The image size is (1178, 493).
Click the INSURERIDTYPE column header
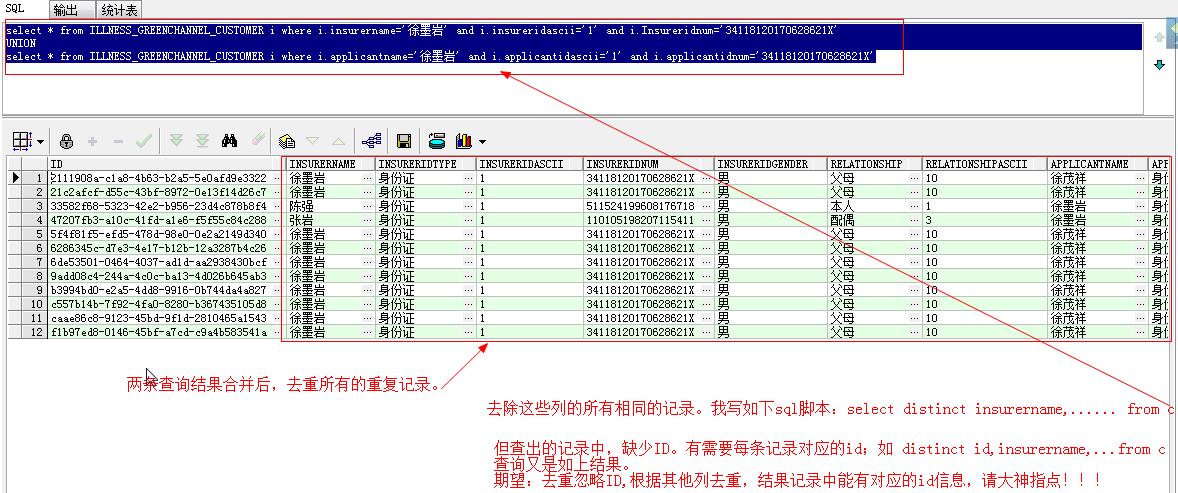[427, 164]
